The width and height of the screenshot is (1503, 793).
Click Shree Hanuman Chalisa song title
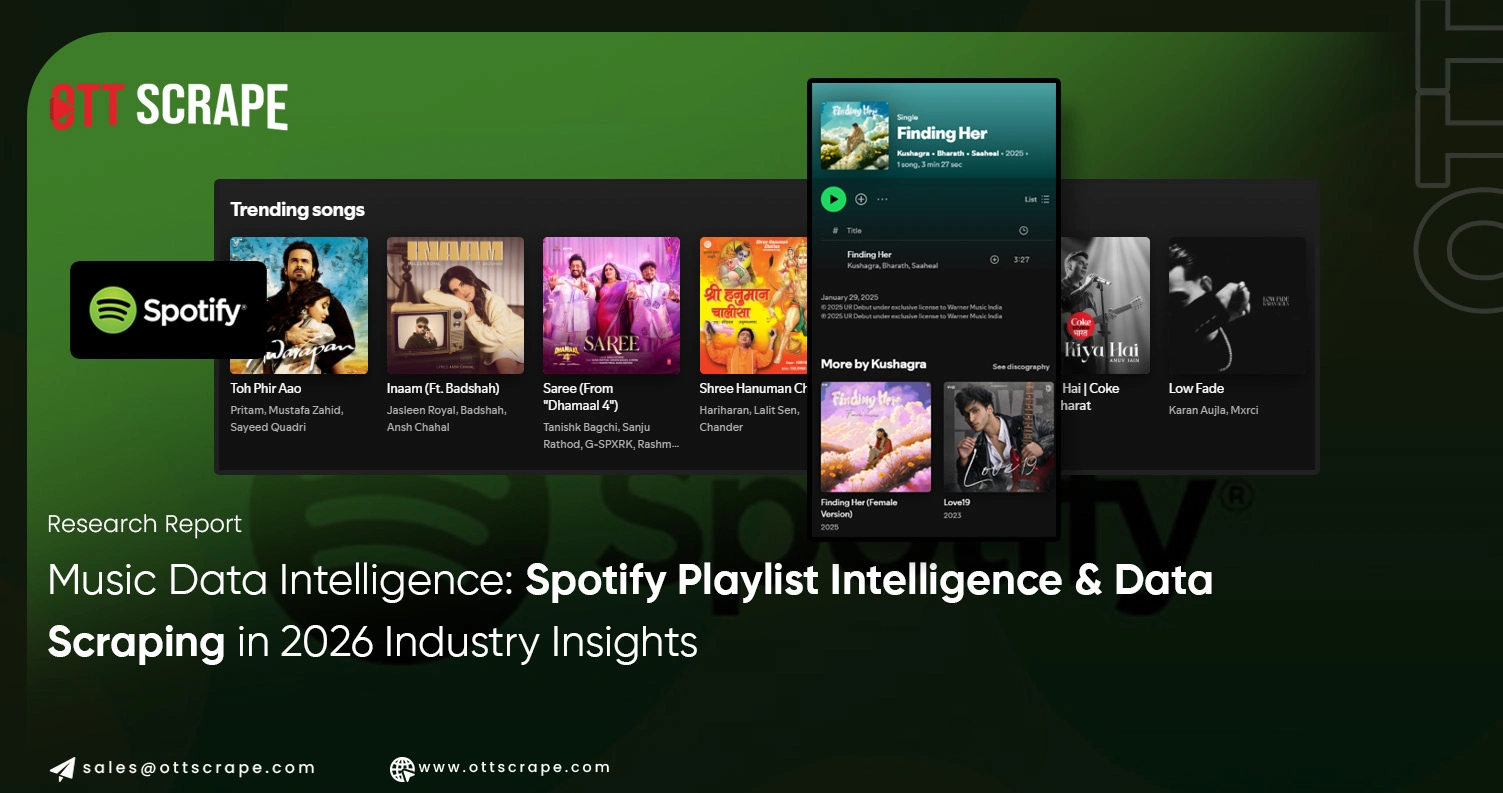pos(753,388)
